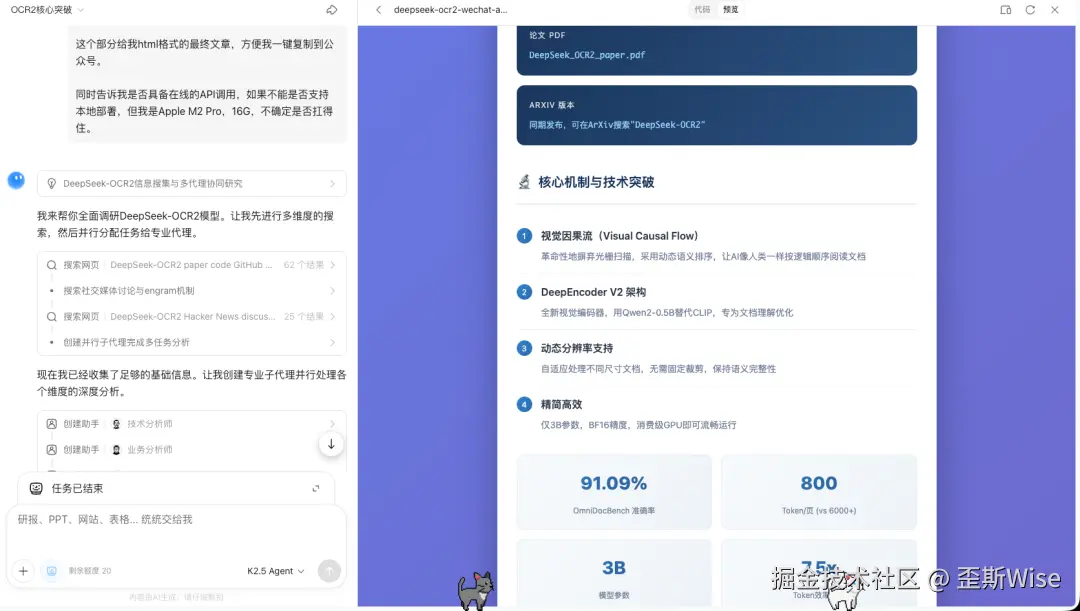Screen dimensions: 1080x611
Task: Click the 技术分析师 avatar
Action: 116,424
